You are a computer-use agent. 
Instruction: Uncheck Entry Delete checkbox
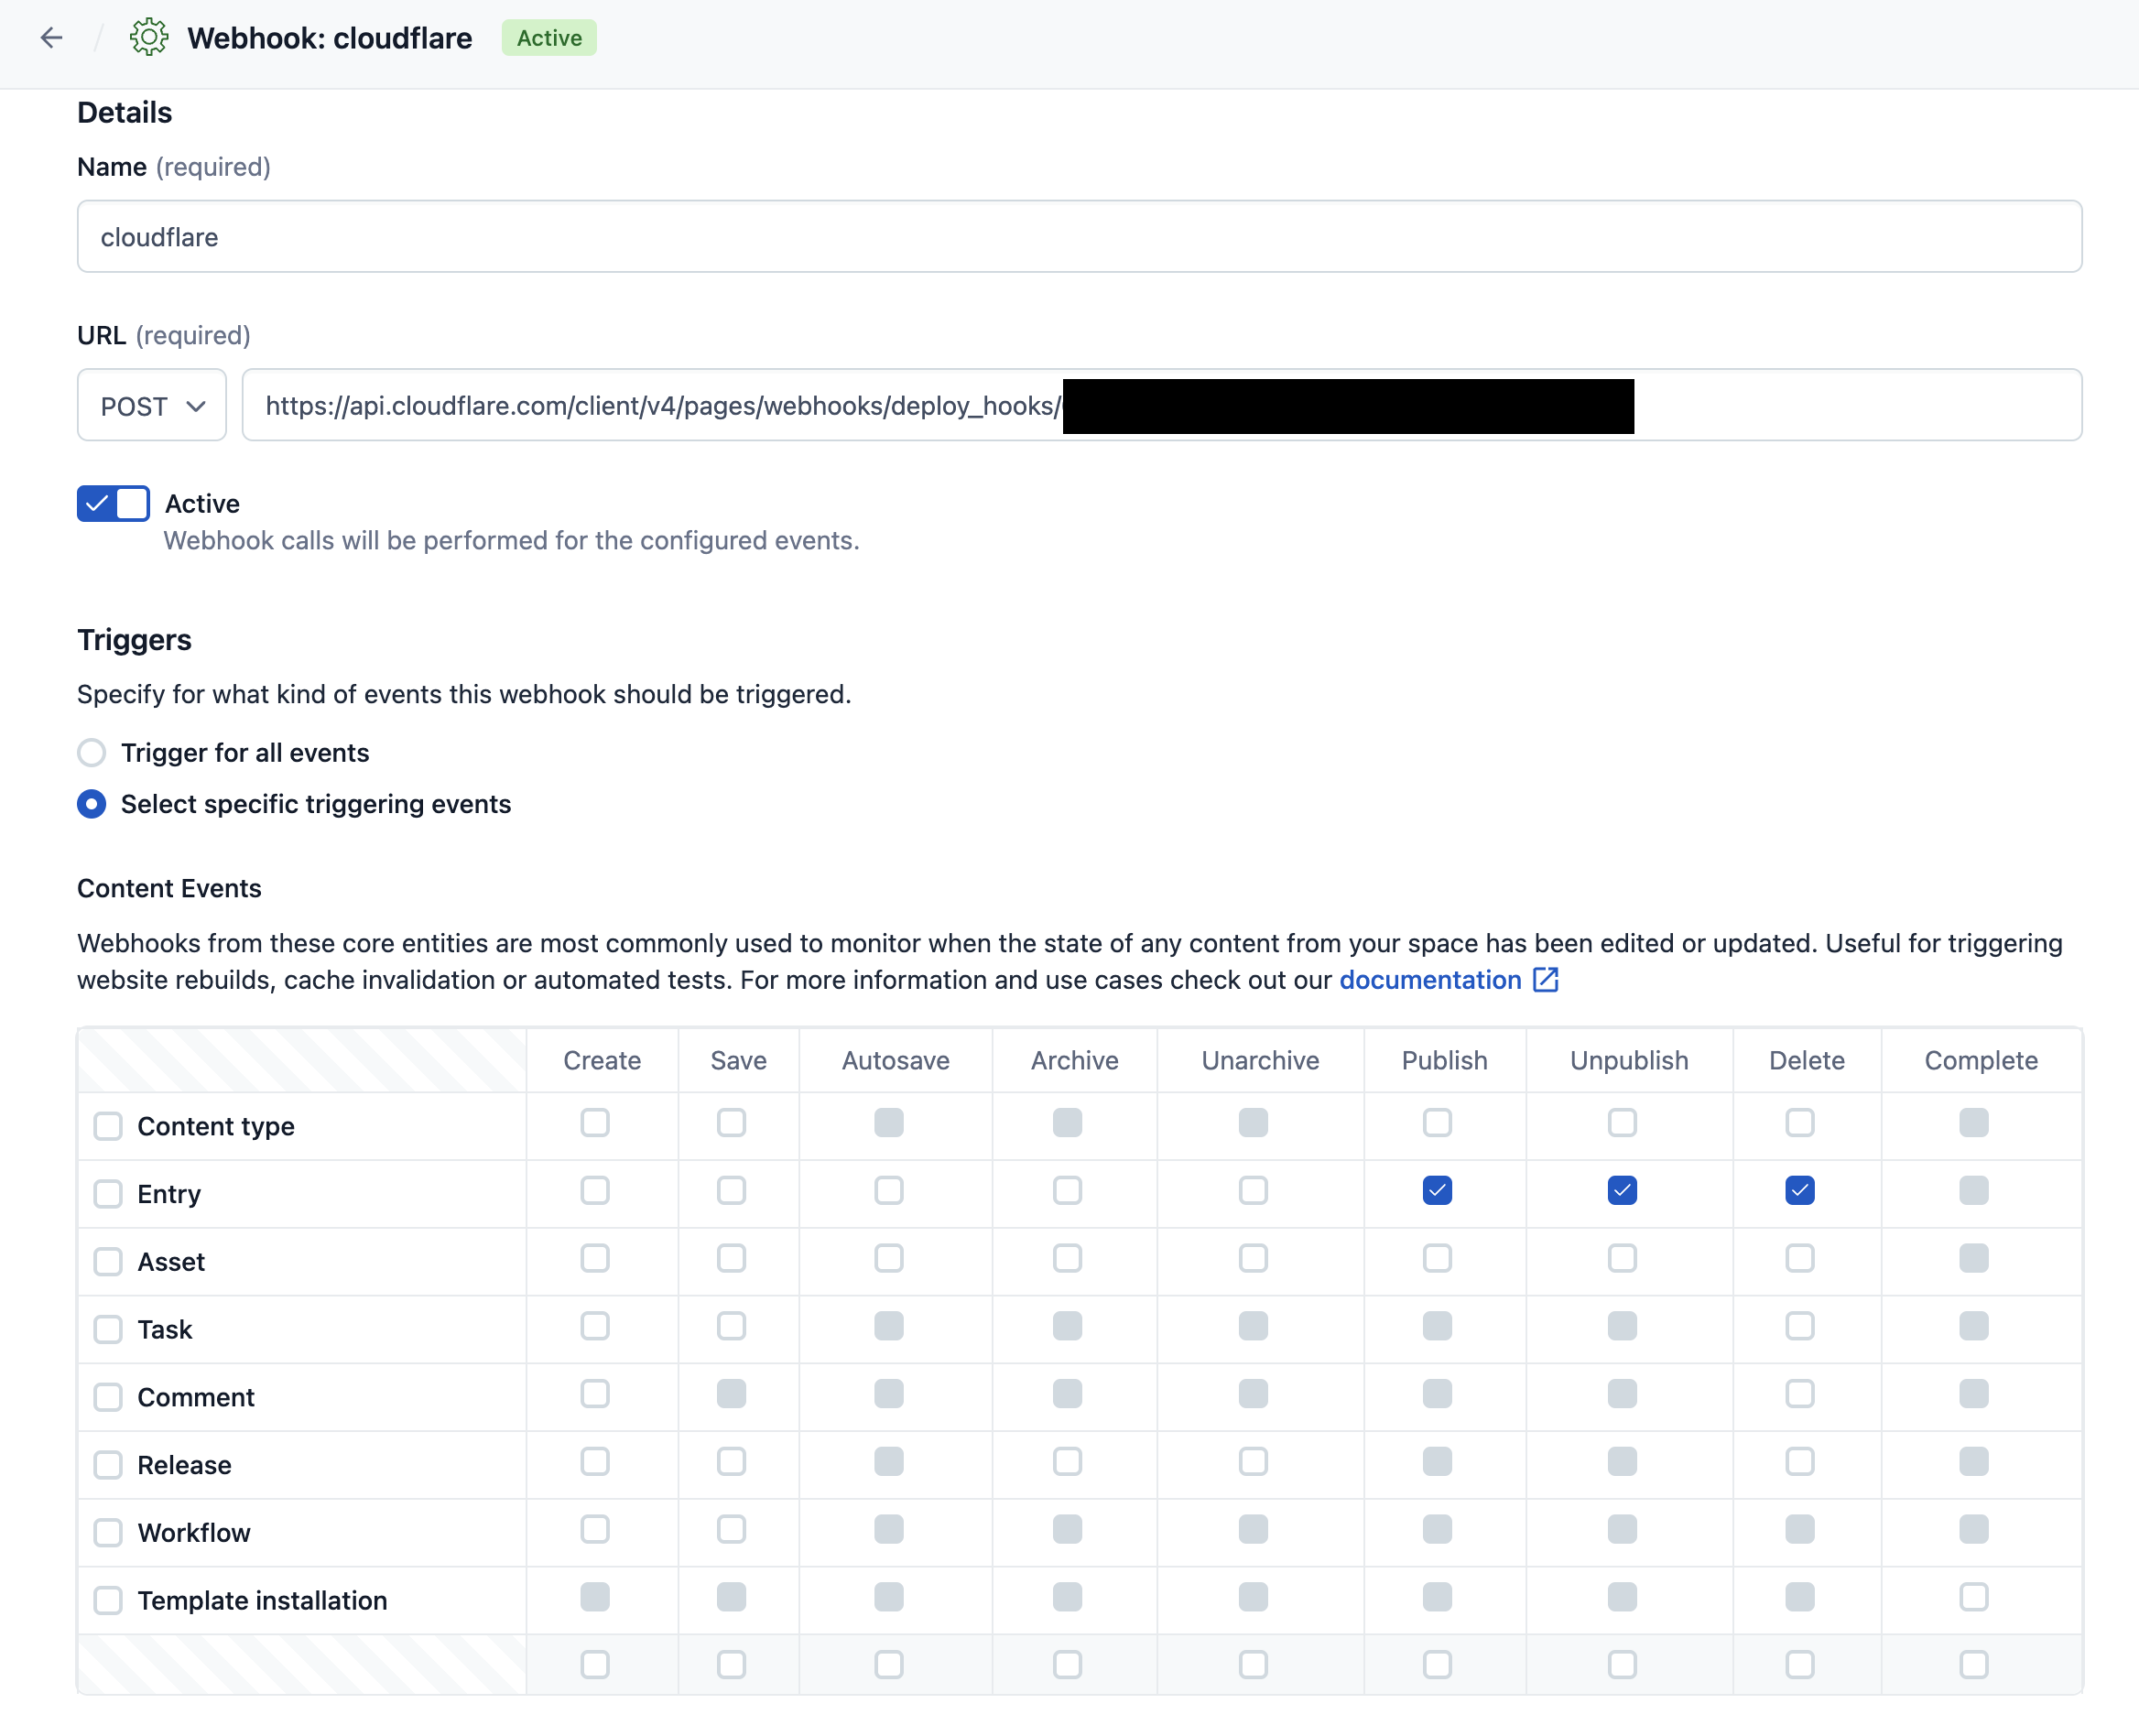tap(1799, 1191)
